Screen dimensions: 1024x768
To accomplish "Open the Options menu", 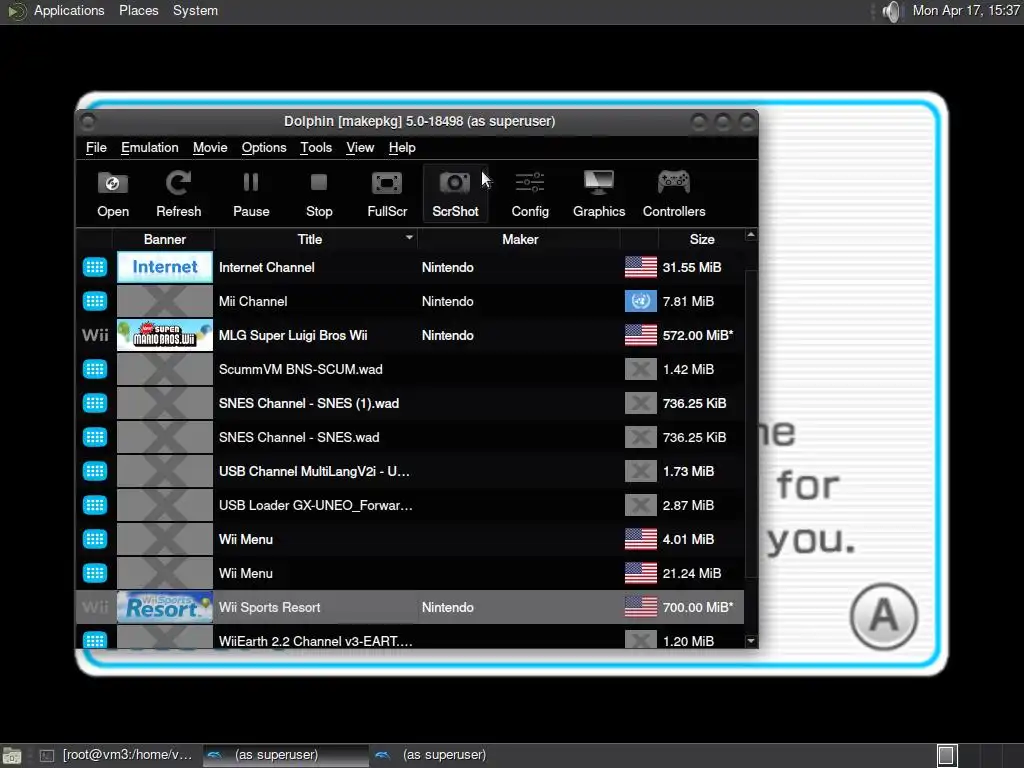I will (264, 148).
